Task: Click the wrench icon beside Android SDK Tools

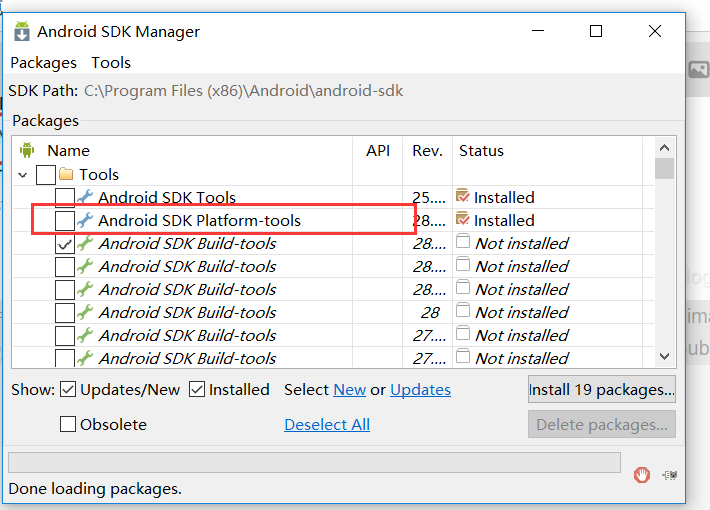Action: 85,197
